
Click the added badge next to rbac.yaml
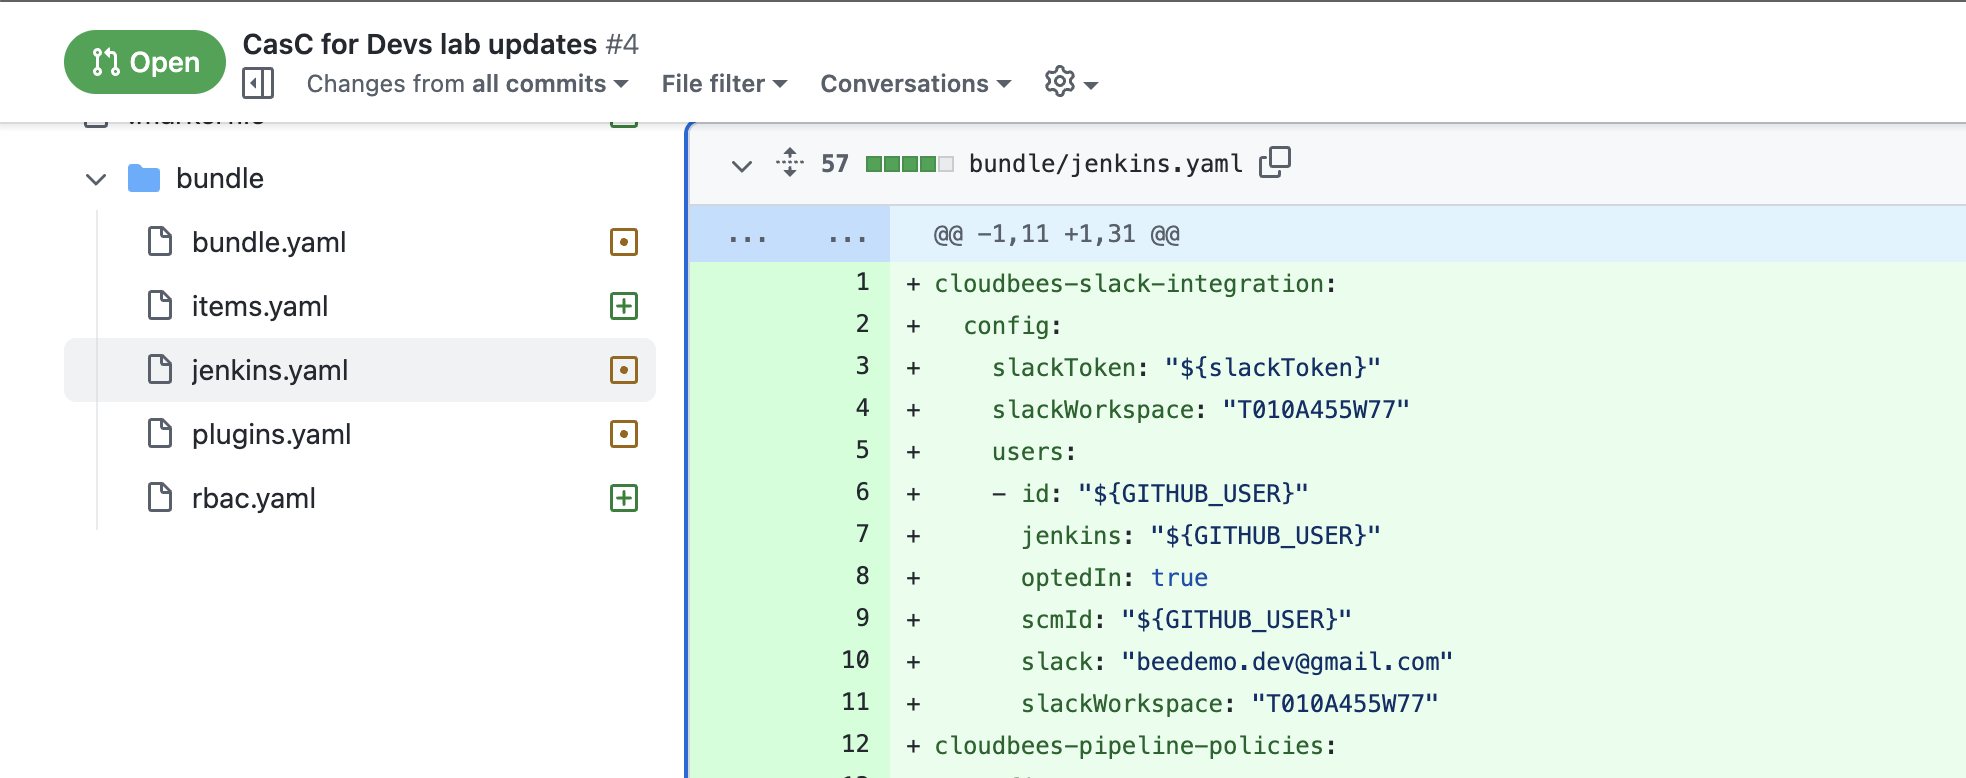coord(624,498)
